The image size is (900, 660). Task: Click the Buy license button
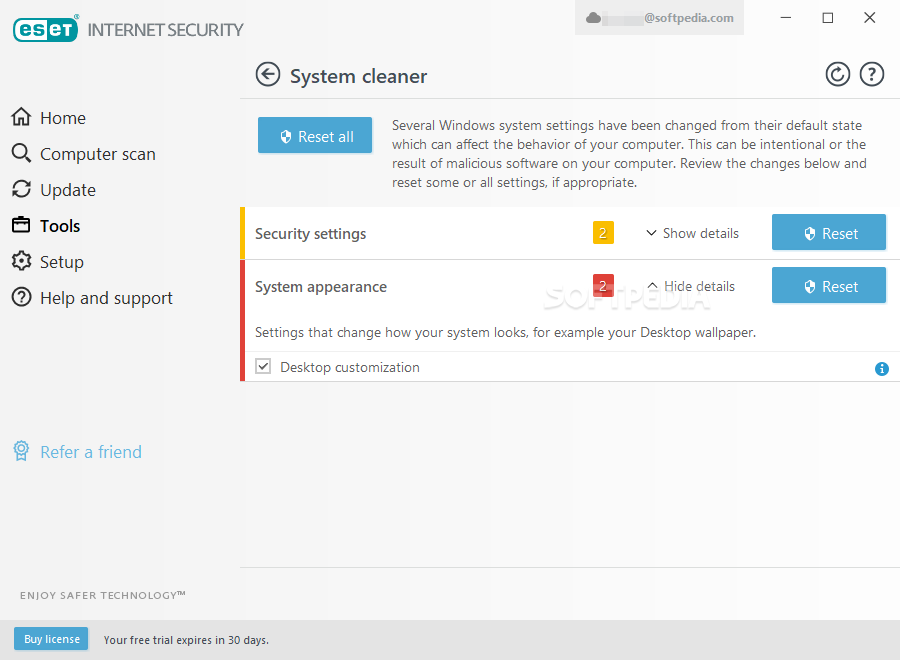click(x=51, y=639)
